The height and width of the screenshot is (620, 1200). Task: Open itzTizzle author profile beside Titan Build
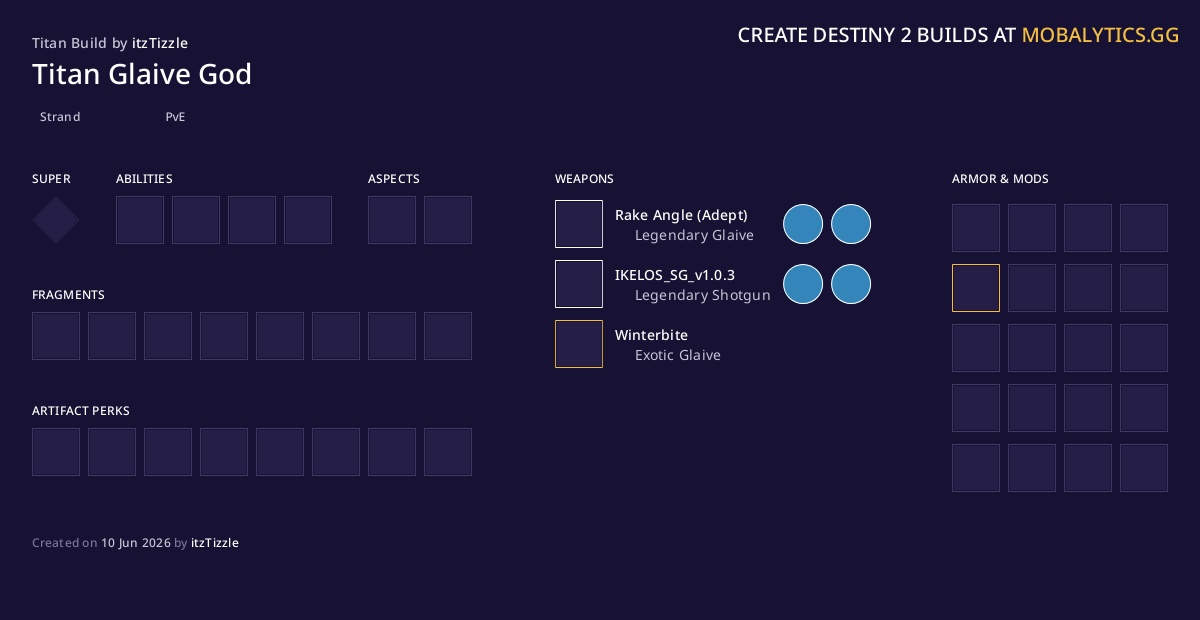(x=160, y=43)
